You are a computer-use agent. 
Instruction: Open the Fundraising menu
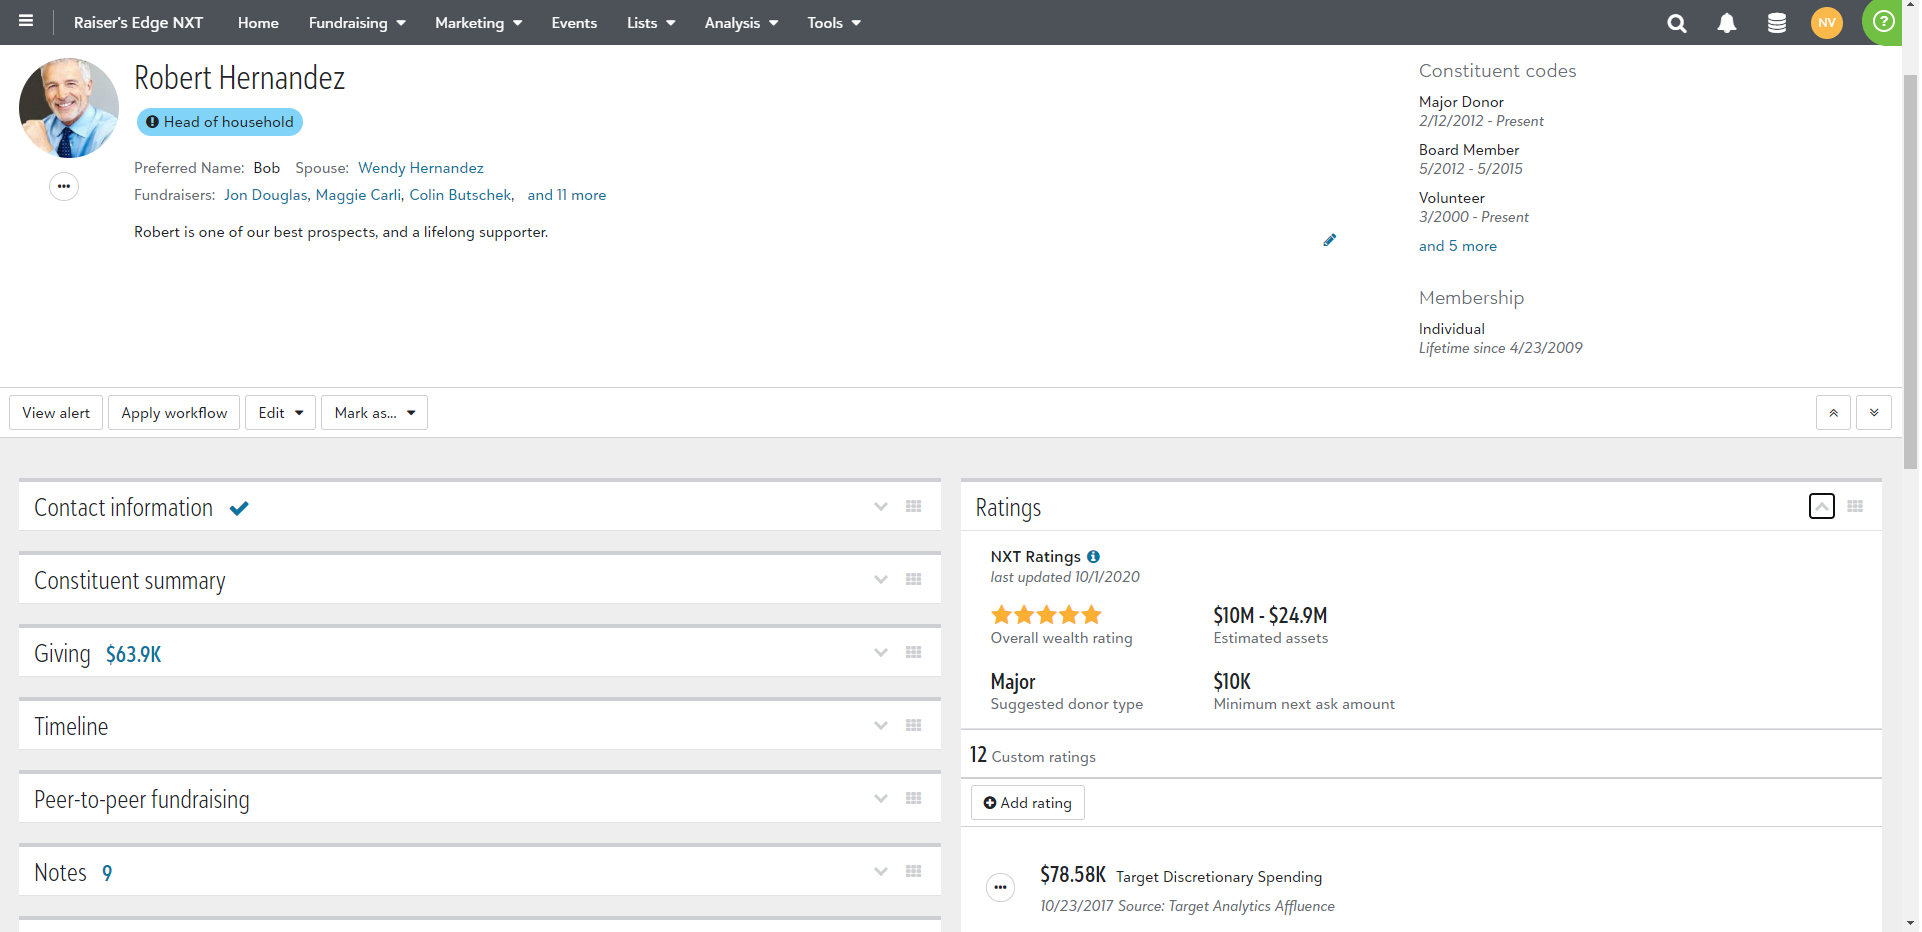coord(356,23)
